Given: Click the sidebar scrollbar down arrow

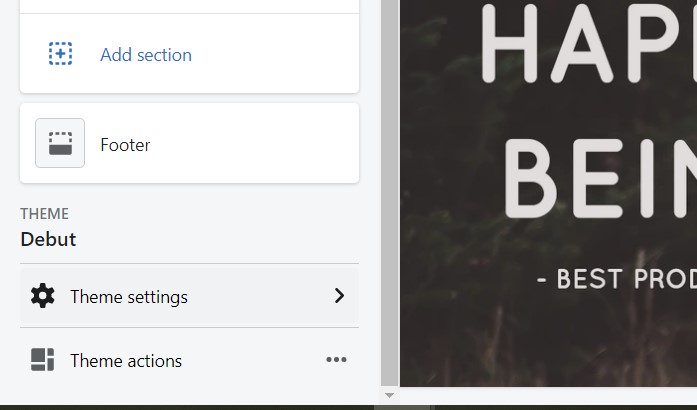Looking at the screenshot, I should click(389, 395).
